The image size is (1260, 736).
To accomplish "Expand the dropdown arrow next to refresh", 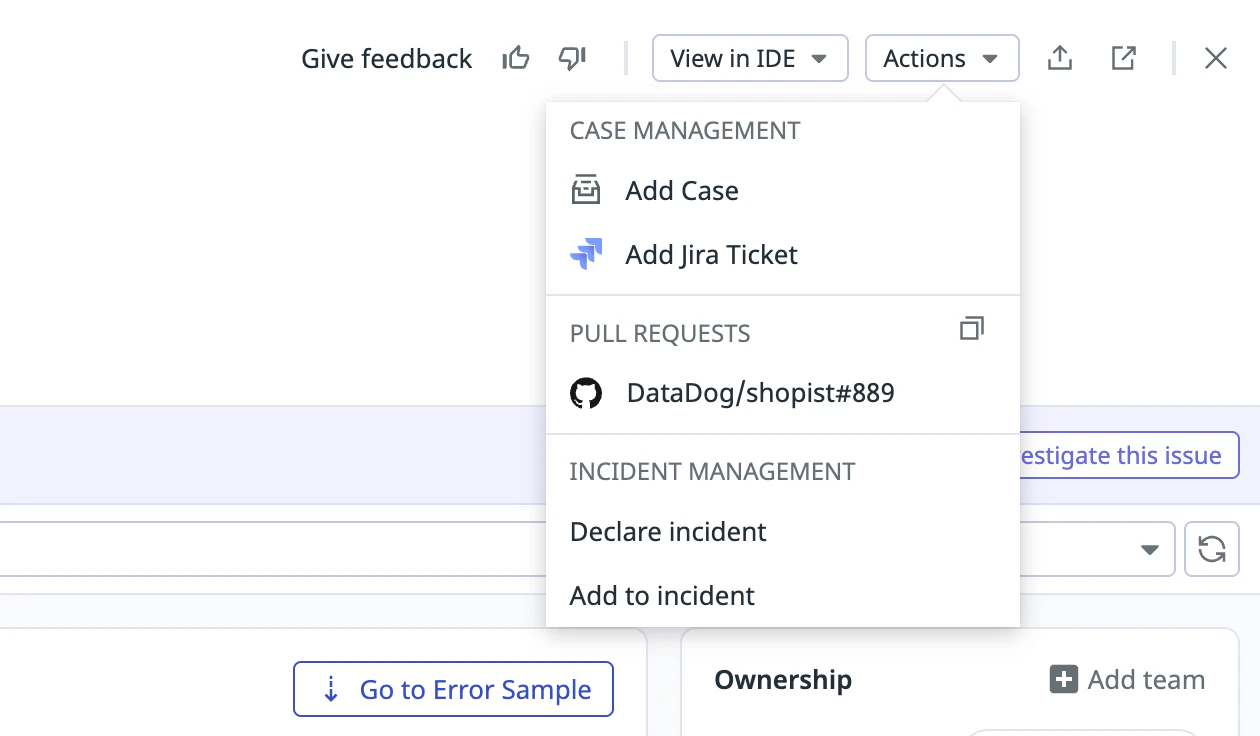I will [x=1150, y=550].
